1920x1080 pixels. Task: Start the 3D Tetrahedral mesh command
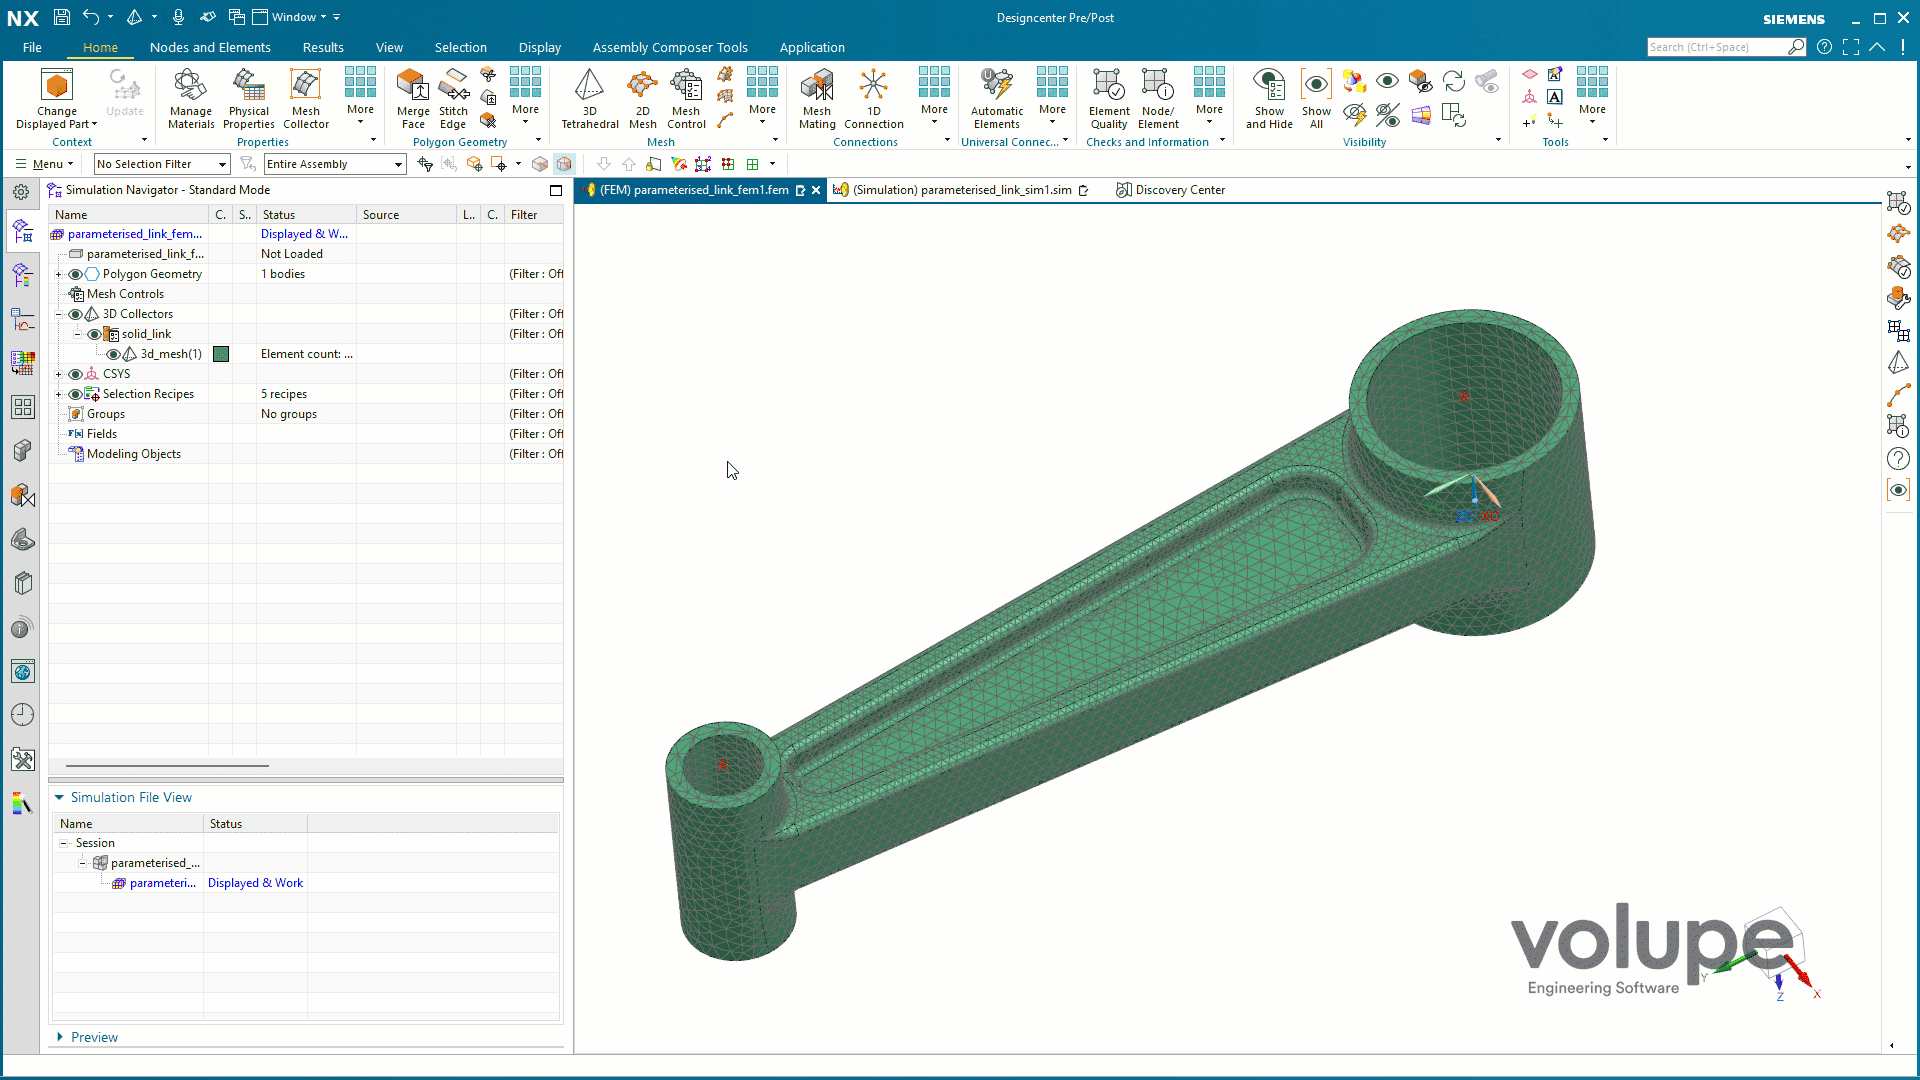click(590, 99)
